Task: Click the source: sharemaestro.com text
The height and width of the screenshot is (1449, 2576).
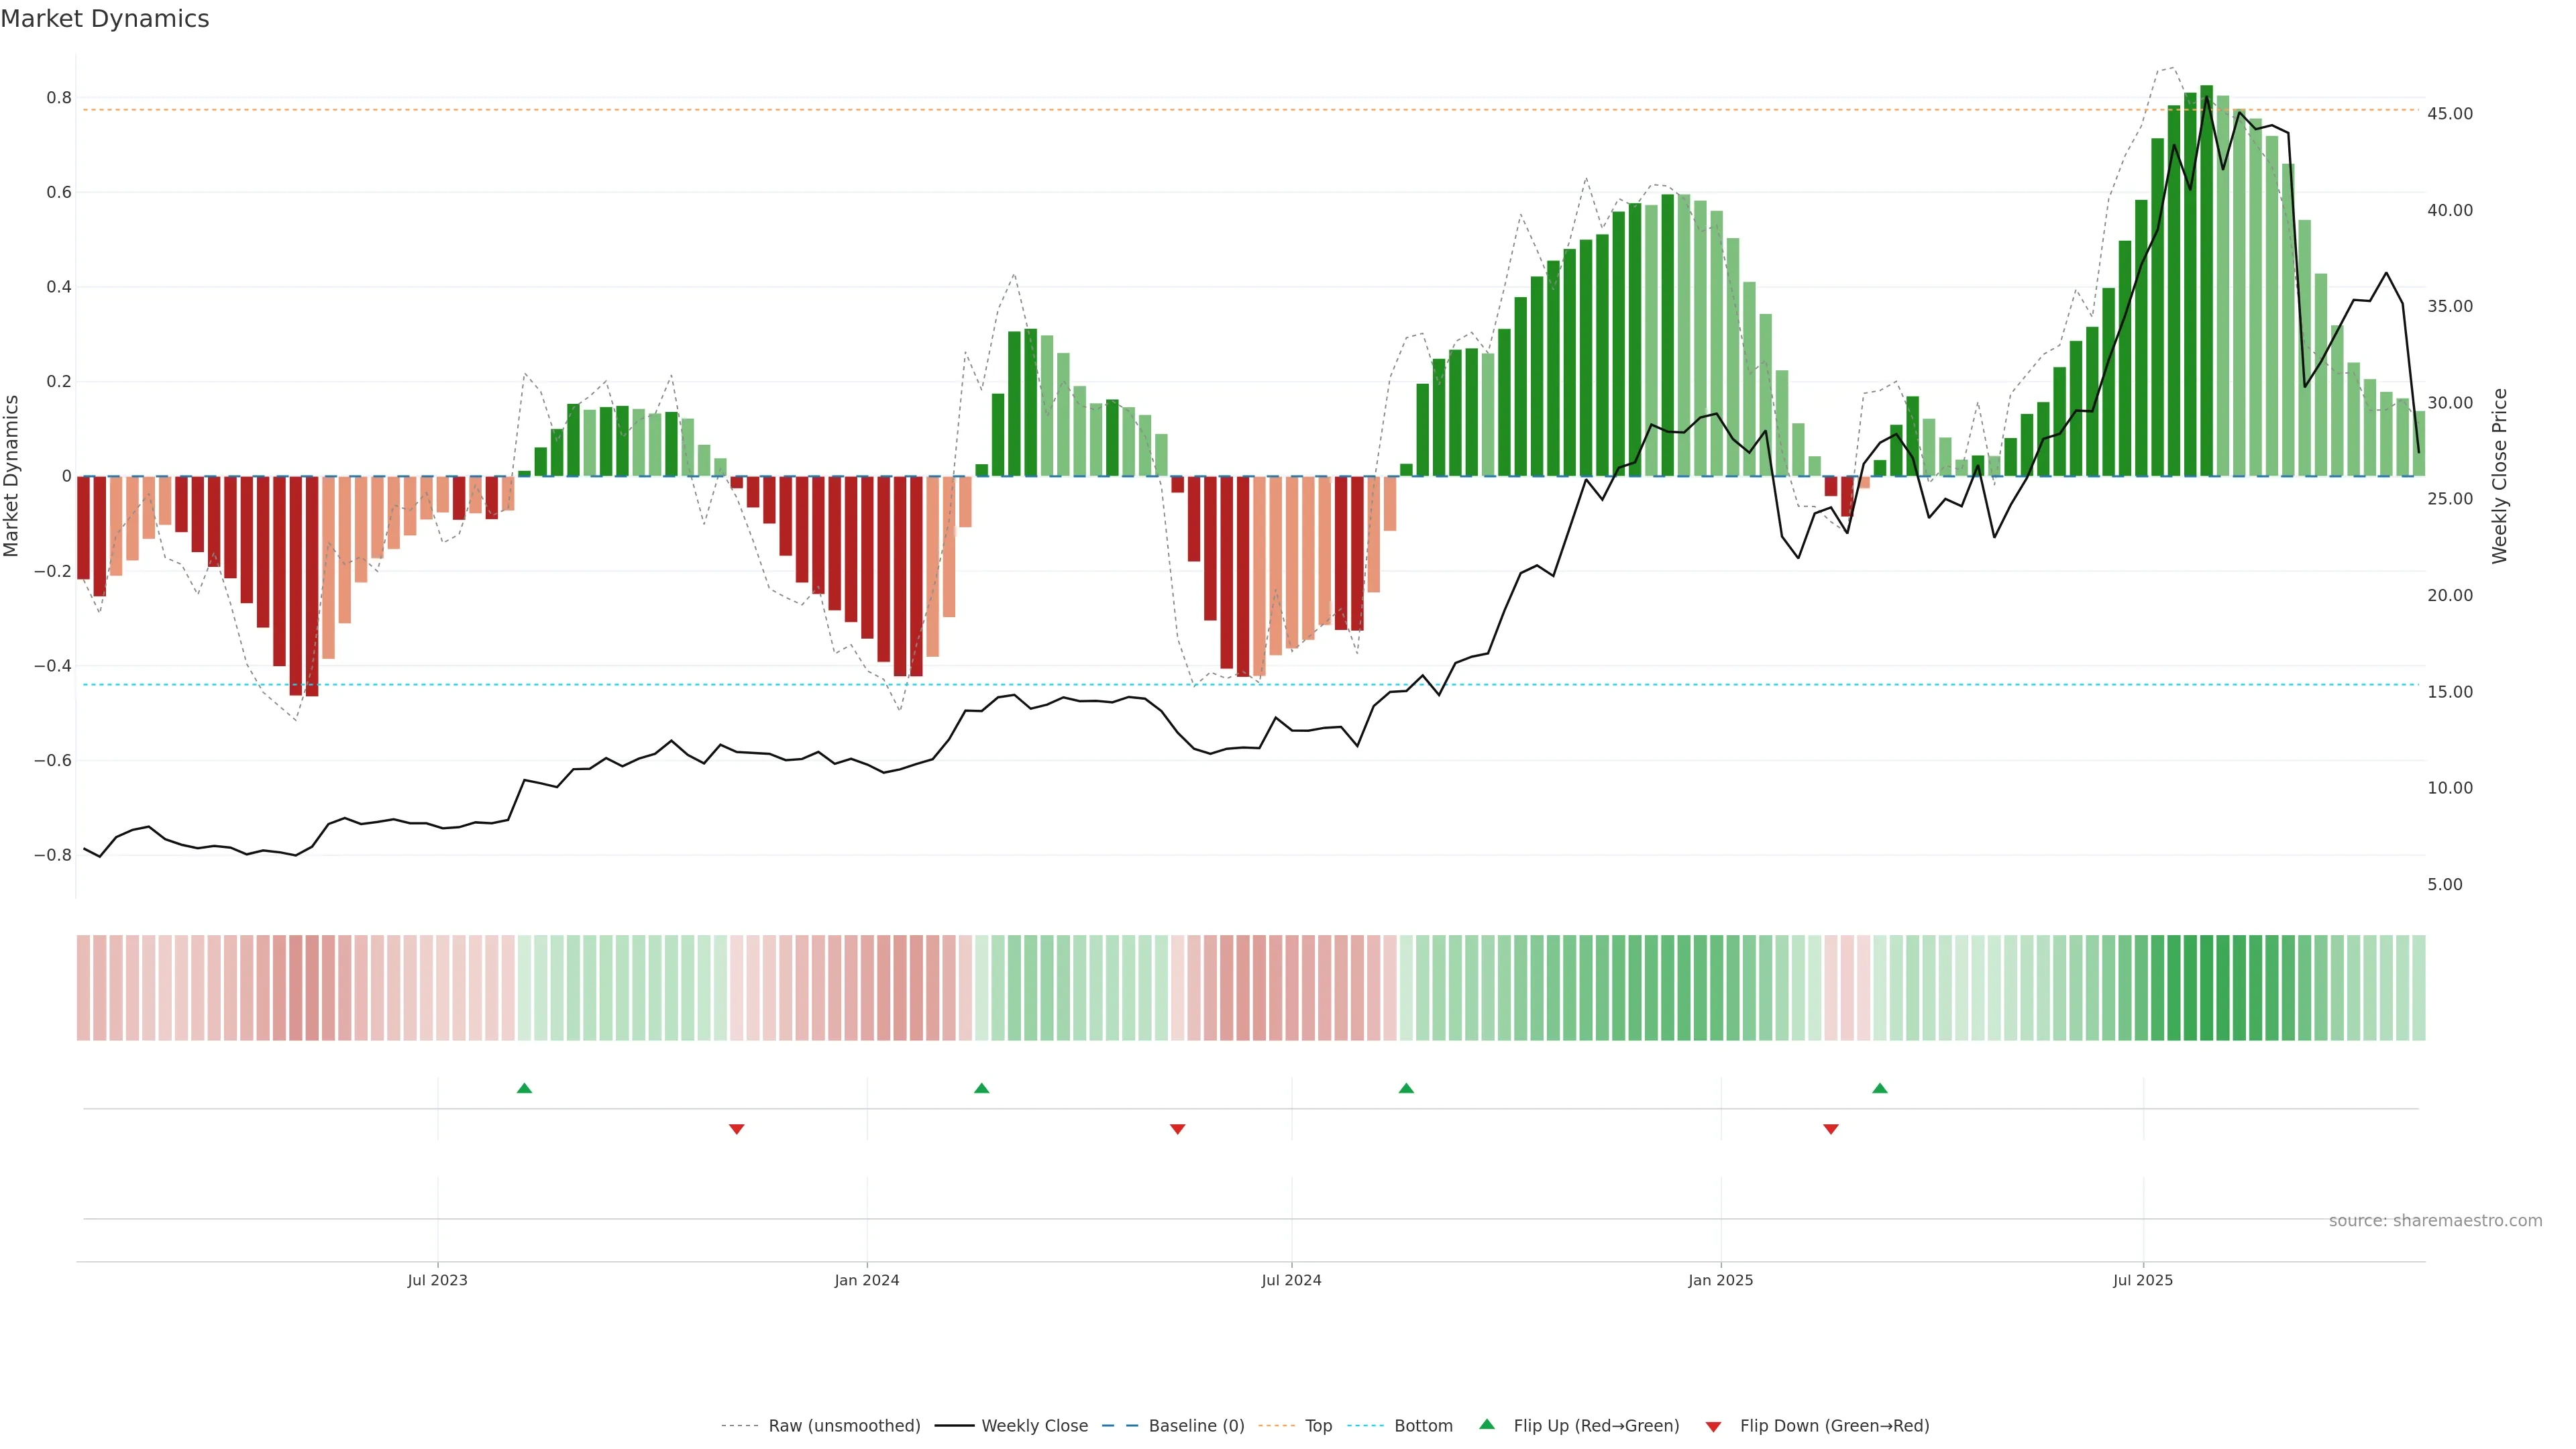Action: 2435,1221
